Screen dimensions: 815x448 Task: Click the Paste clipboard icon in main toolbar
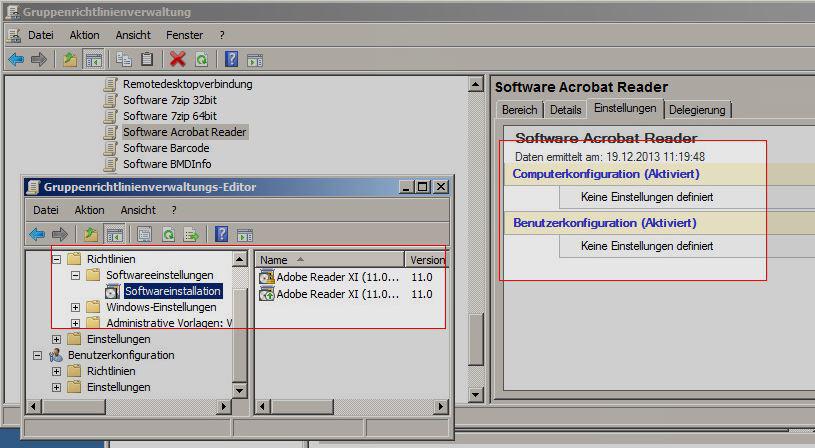click(x=147, y=59)
